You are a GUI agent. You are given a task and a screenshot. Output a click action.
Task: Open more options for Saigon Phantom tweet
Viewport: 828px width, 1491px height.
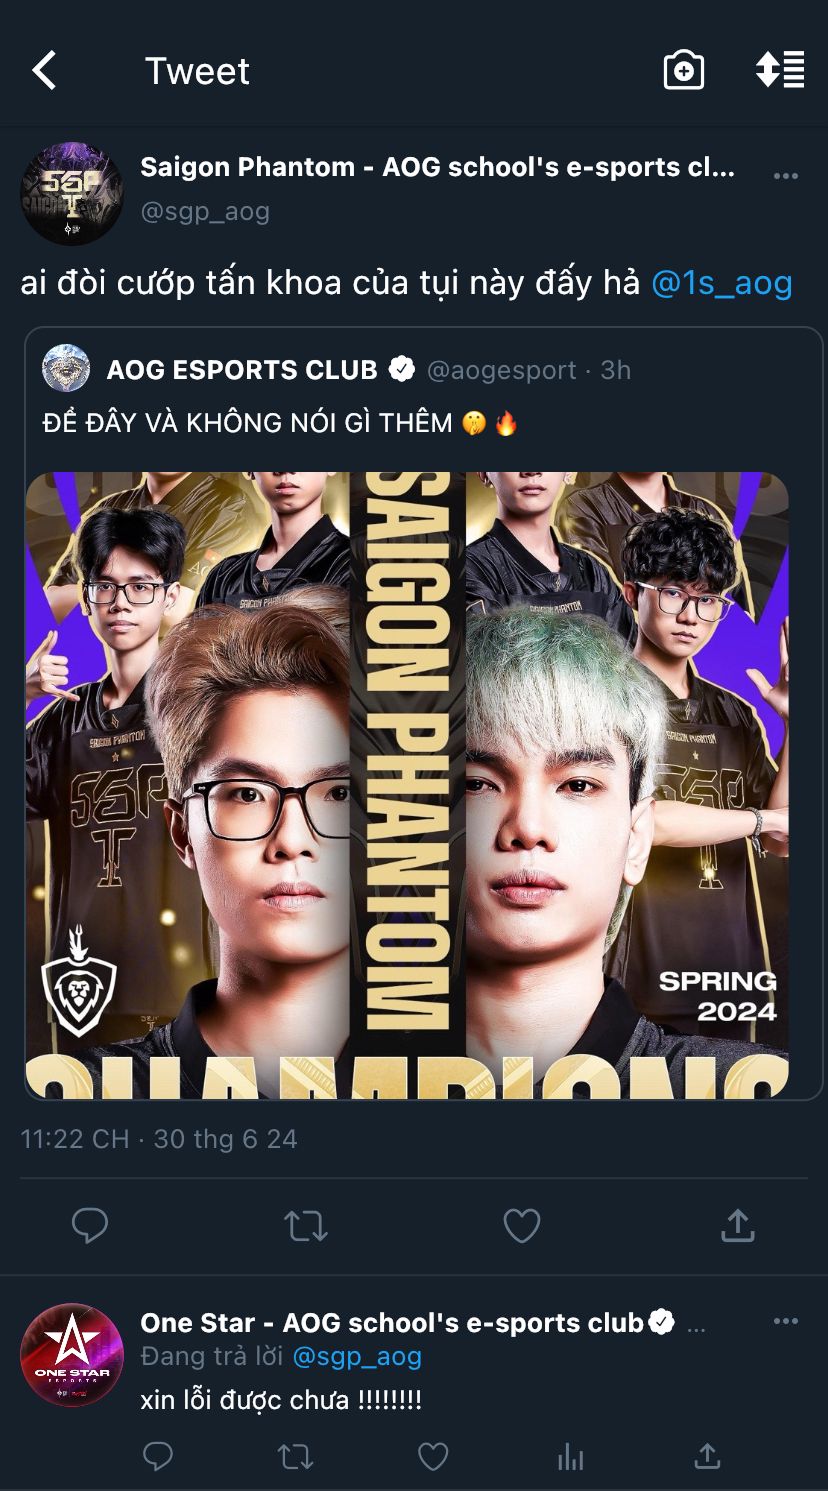click(x=786, y=176)
